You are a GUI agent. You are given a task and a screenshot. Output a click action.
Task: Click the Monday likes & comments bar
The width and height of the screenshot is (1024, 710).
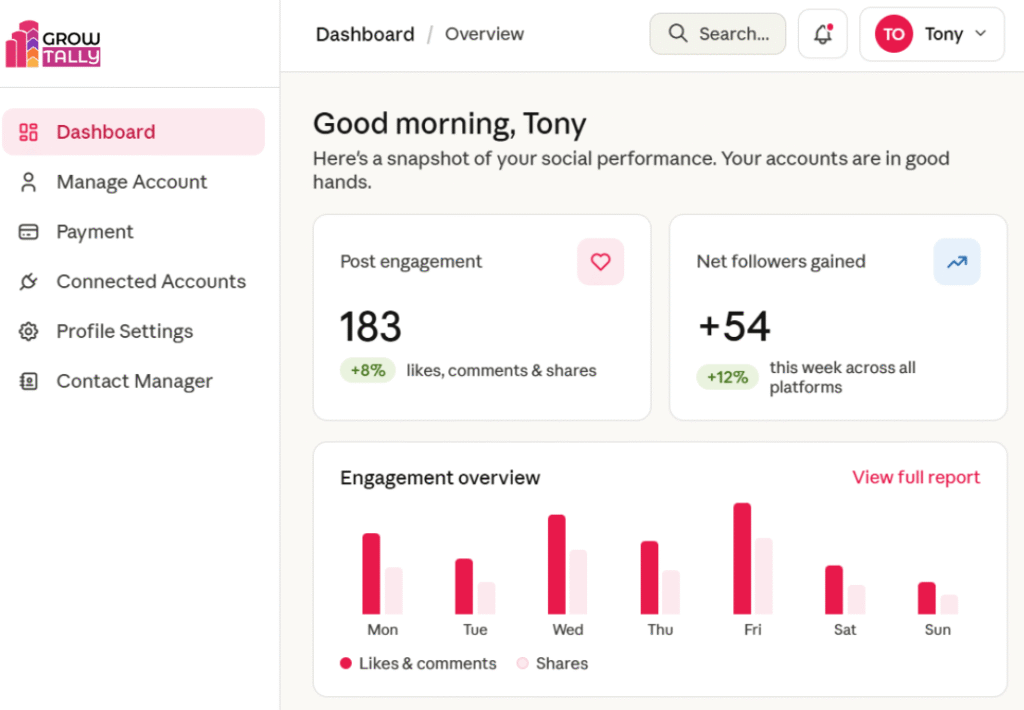coord(371,573)
